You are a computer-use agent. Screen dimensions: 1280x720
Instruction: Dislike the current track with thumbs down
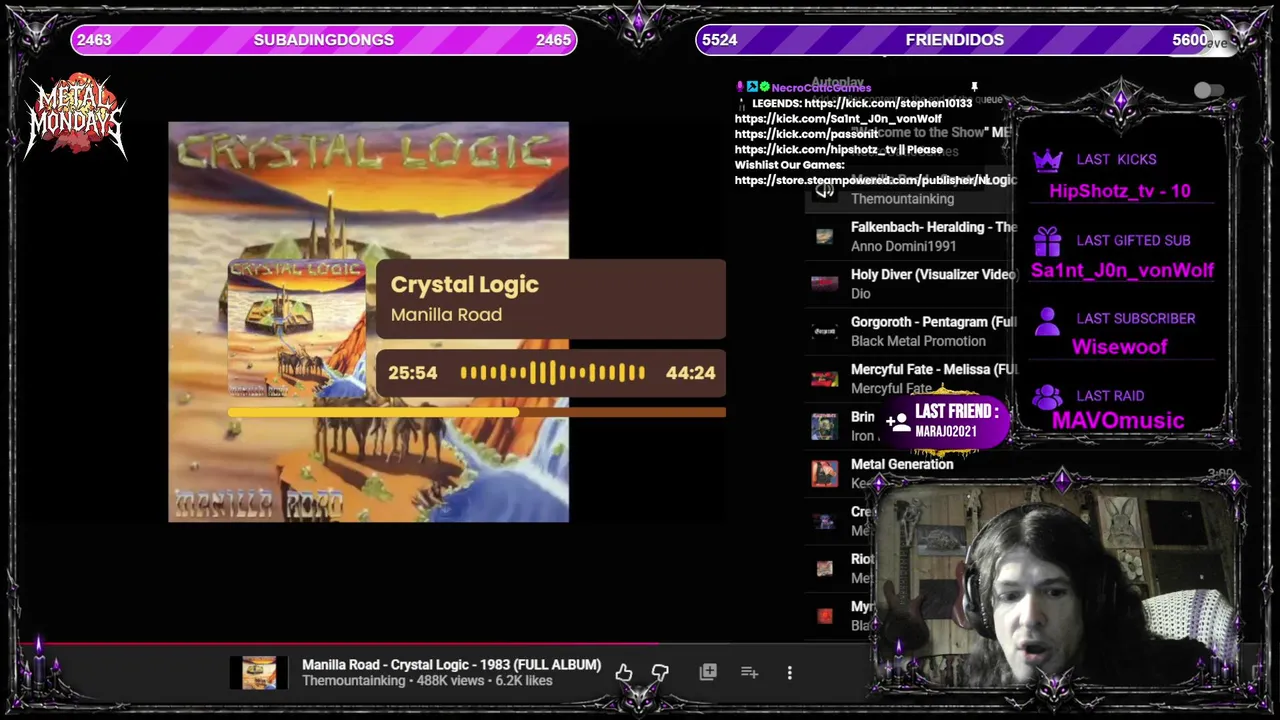pos(660,673)
